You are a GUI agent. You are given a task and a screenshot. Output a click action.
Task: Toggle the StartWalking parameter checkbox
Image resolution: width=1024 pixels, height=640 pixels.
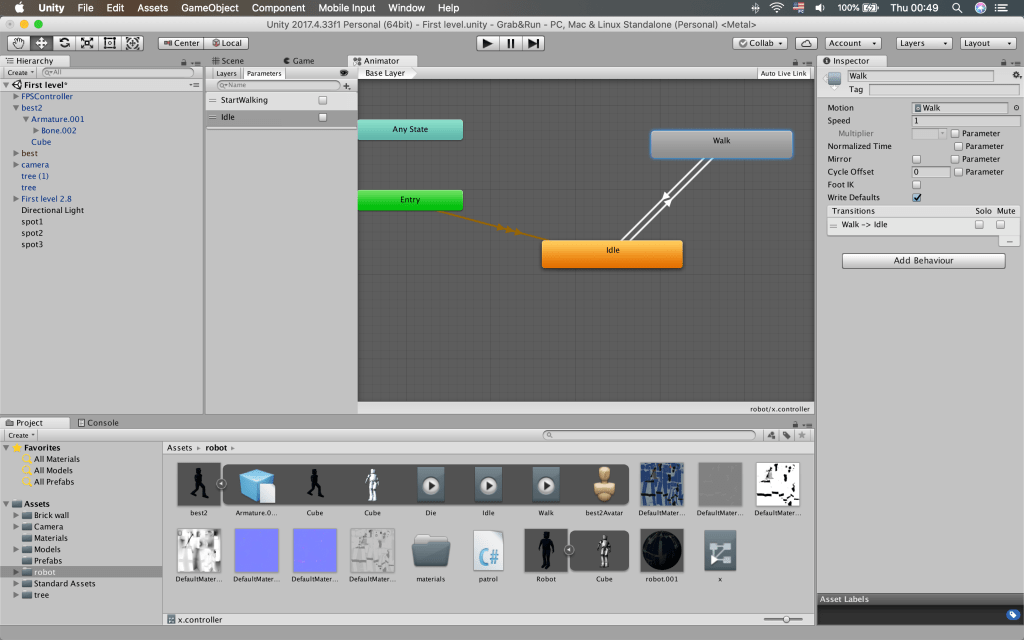click(322, 100)
